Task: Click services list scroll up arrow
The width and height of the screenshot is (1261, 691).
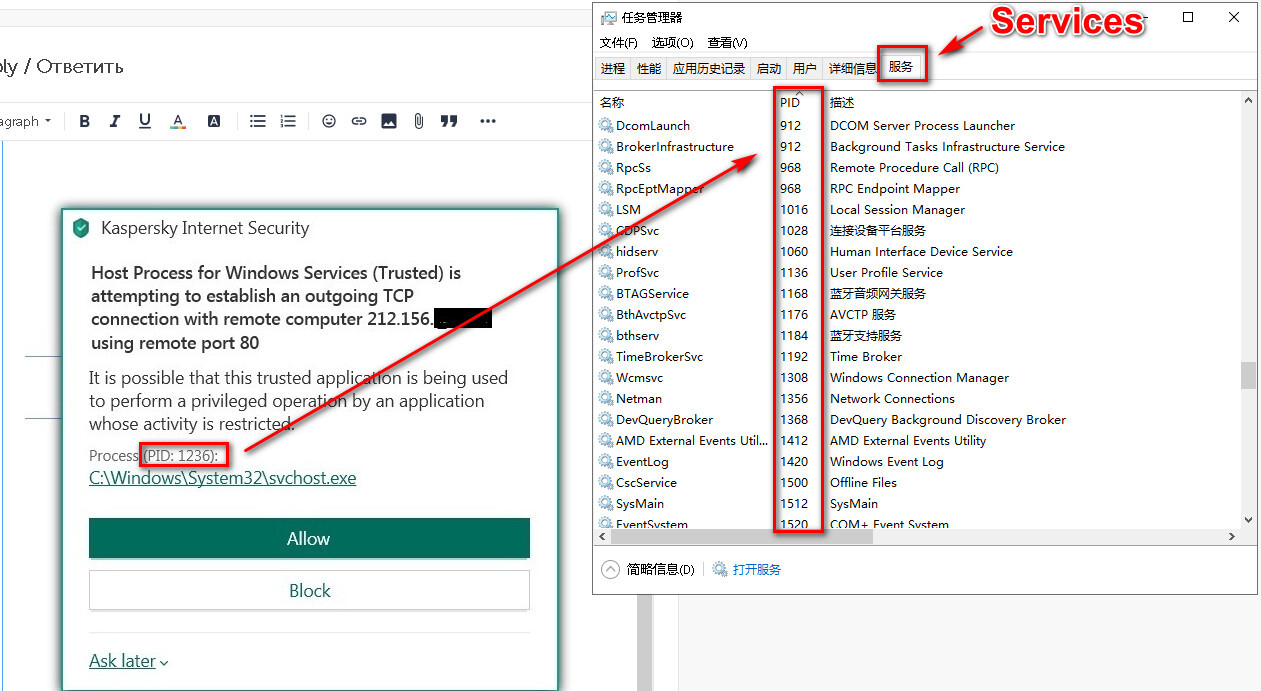Action: pos(1248,101)
